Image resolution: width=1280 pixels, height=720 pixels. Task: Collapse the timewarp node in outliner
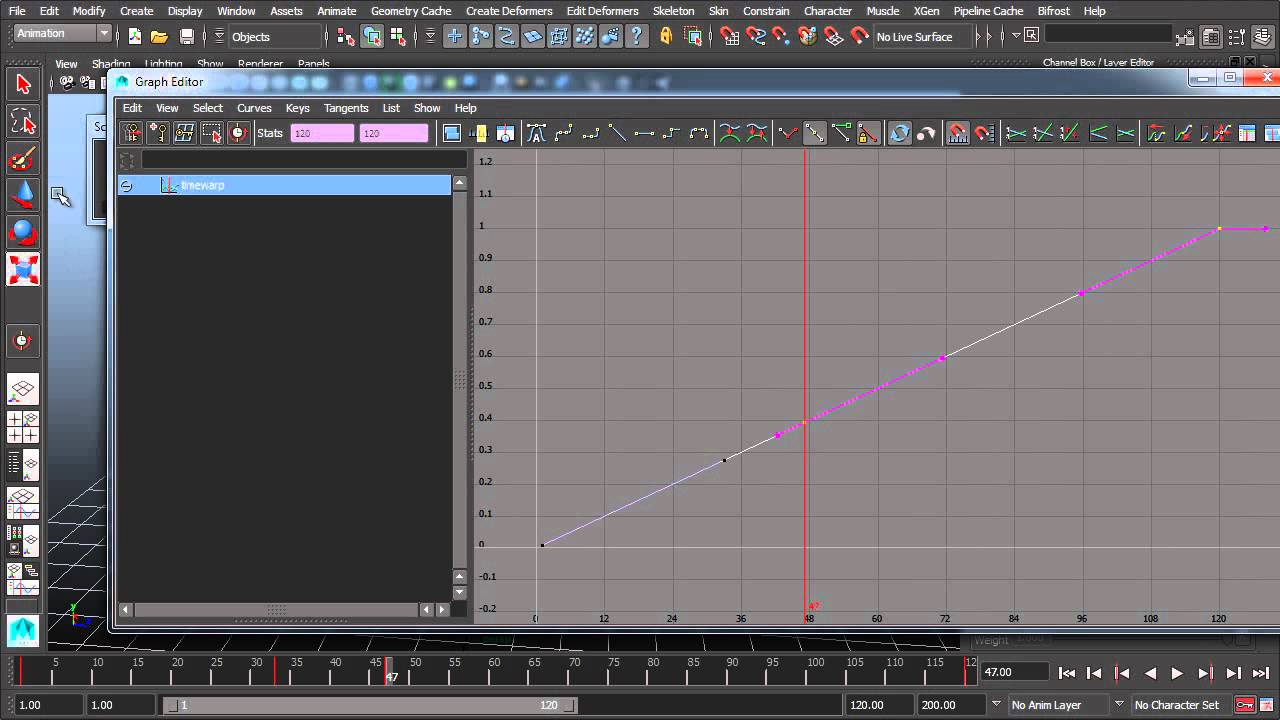point(126,186)
